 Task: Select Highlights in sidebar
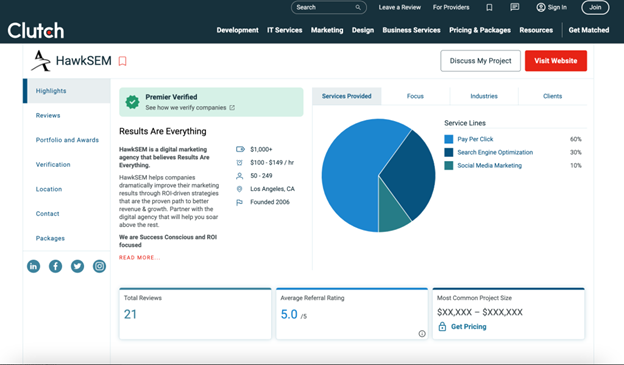coord(66,91)
